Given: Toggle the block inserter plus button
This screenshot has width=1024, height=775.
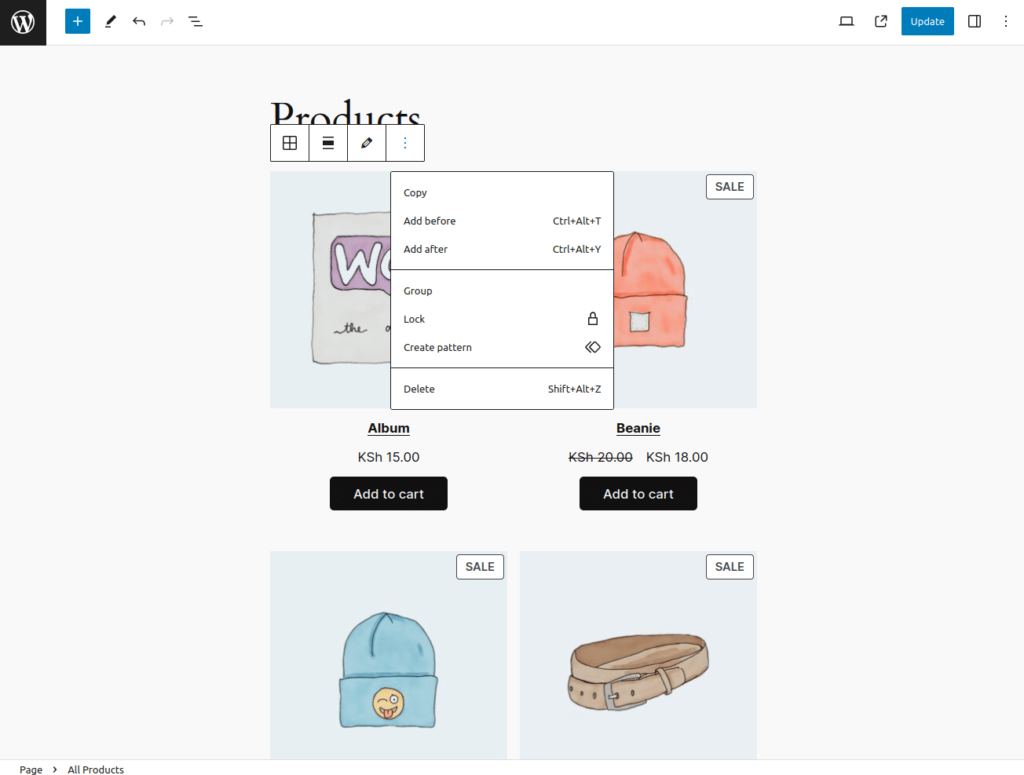Looking at the screenshot, I should click(77, 22).
